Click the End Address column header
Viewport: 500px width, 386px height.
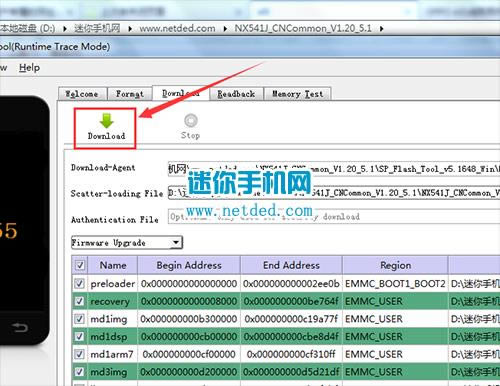(x=291, y=265)
